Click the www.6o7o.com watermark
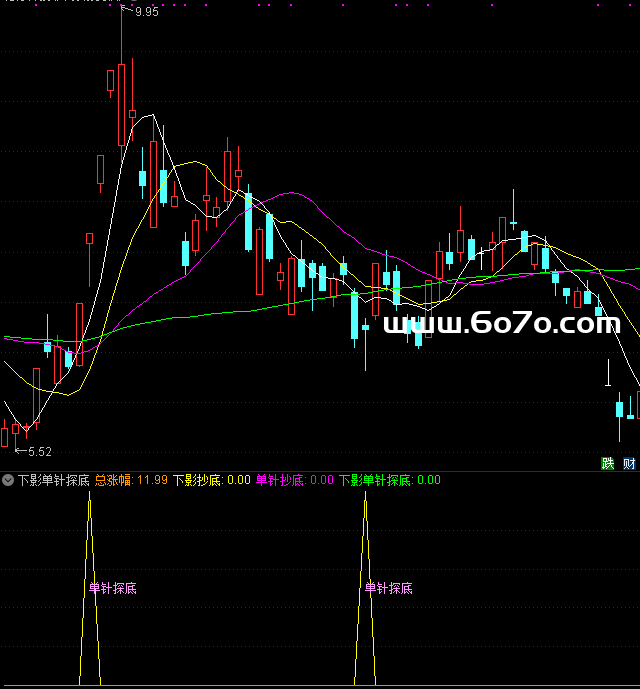The width and height of the screenshot is (640, 689). [x=501, y=324]
